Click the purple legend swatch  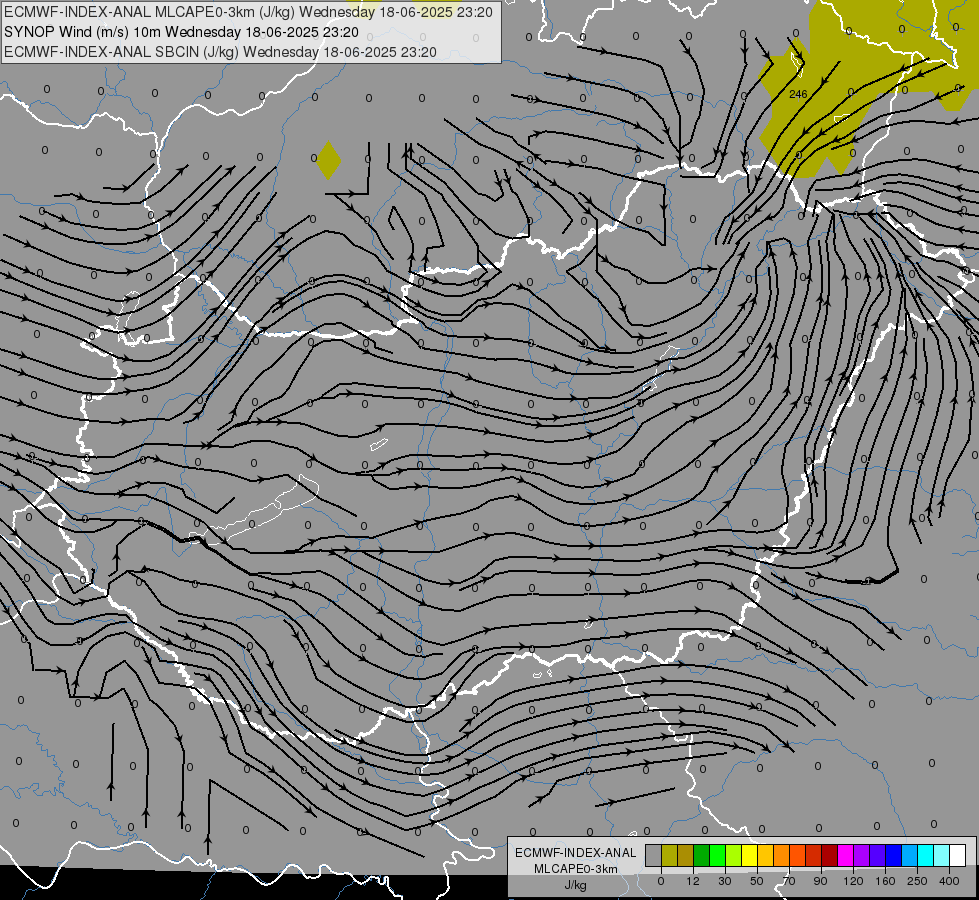[862, 856]
